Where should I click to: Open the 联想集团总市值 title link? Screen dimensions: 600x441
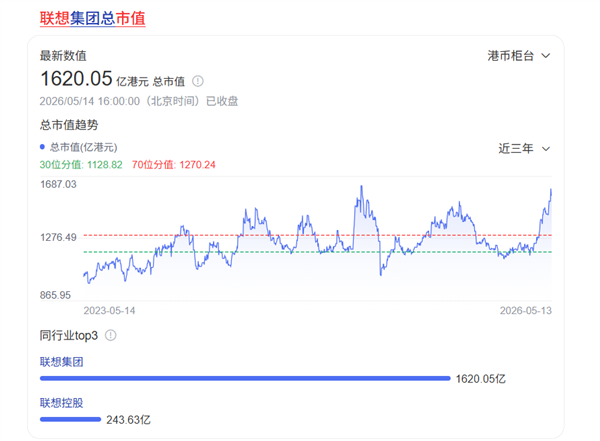pos(93,18)
